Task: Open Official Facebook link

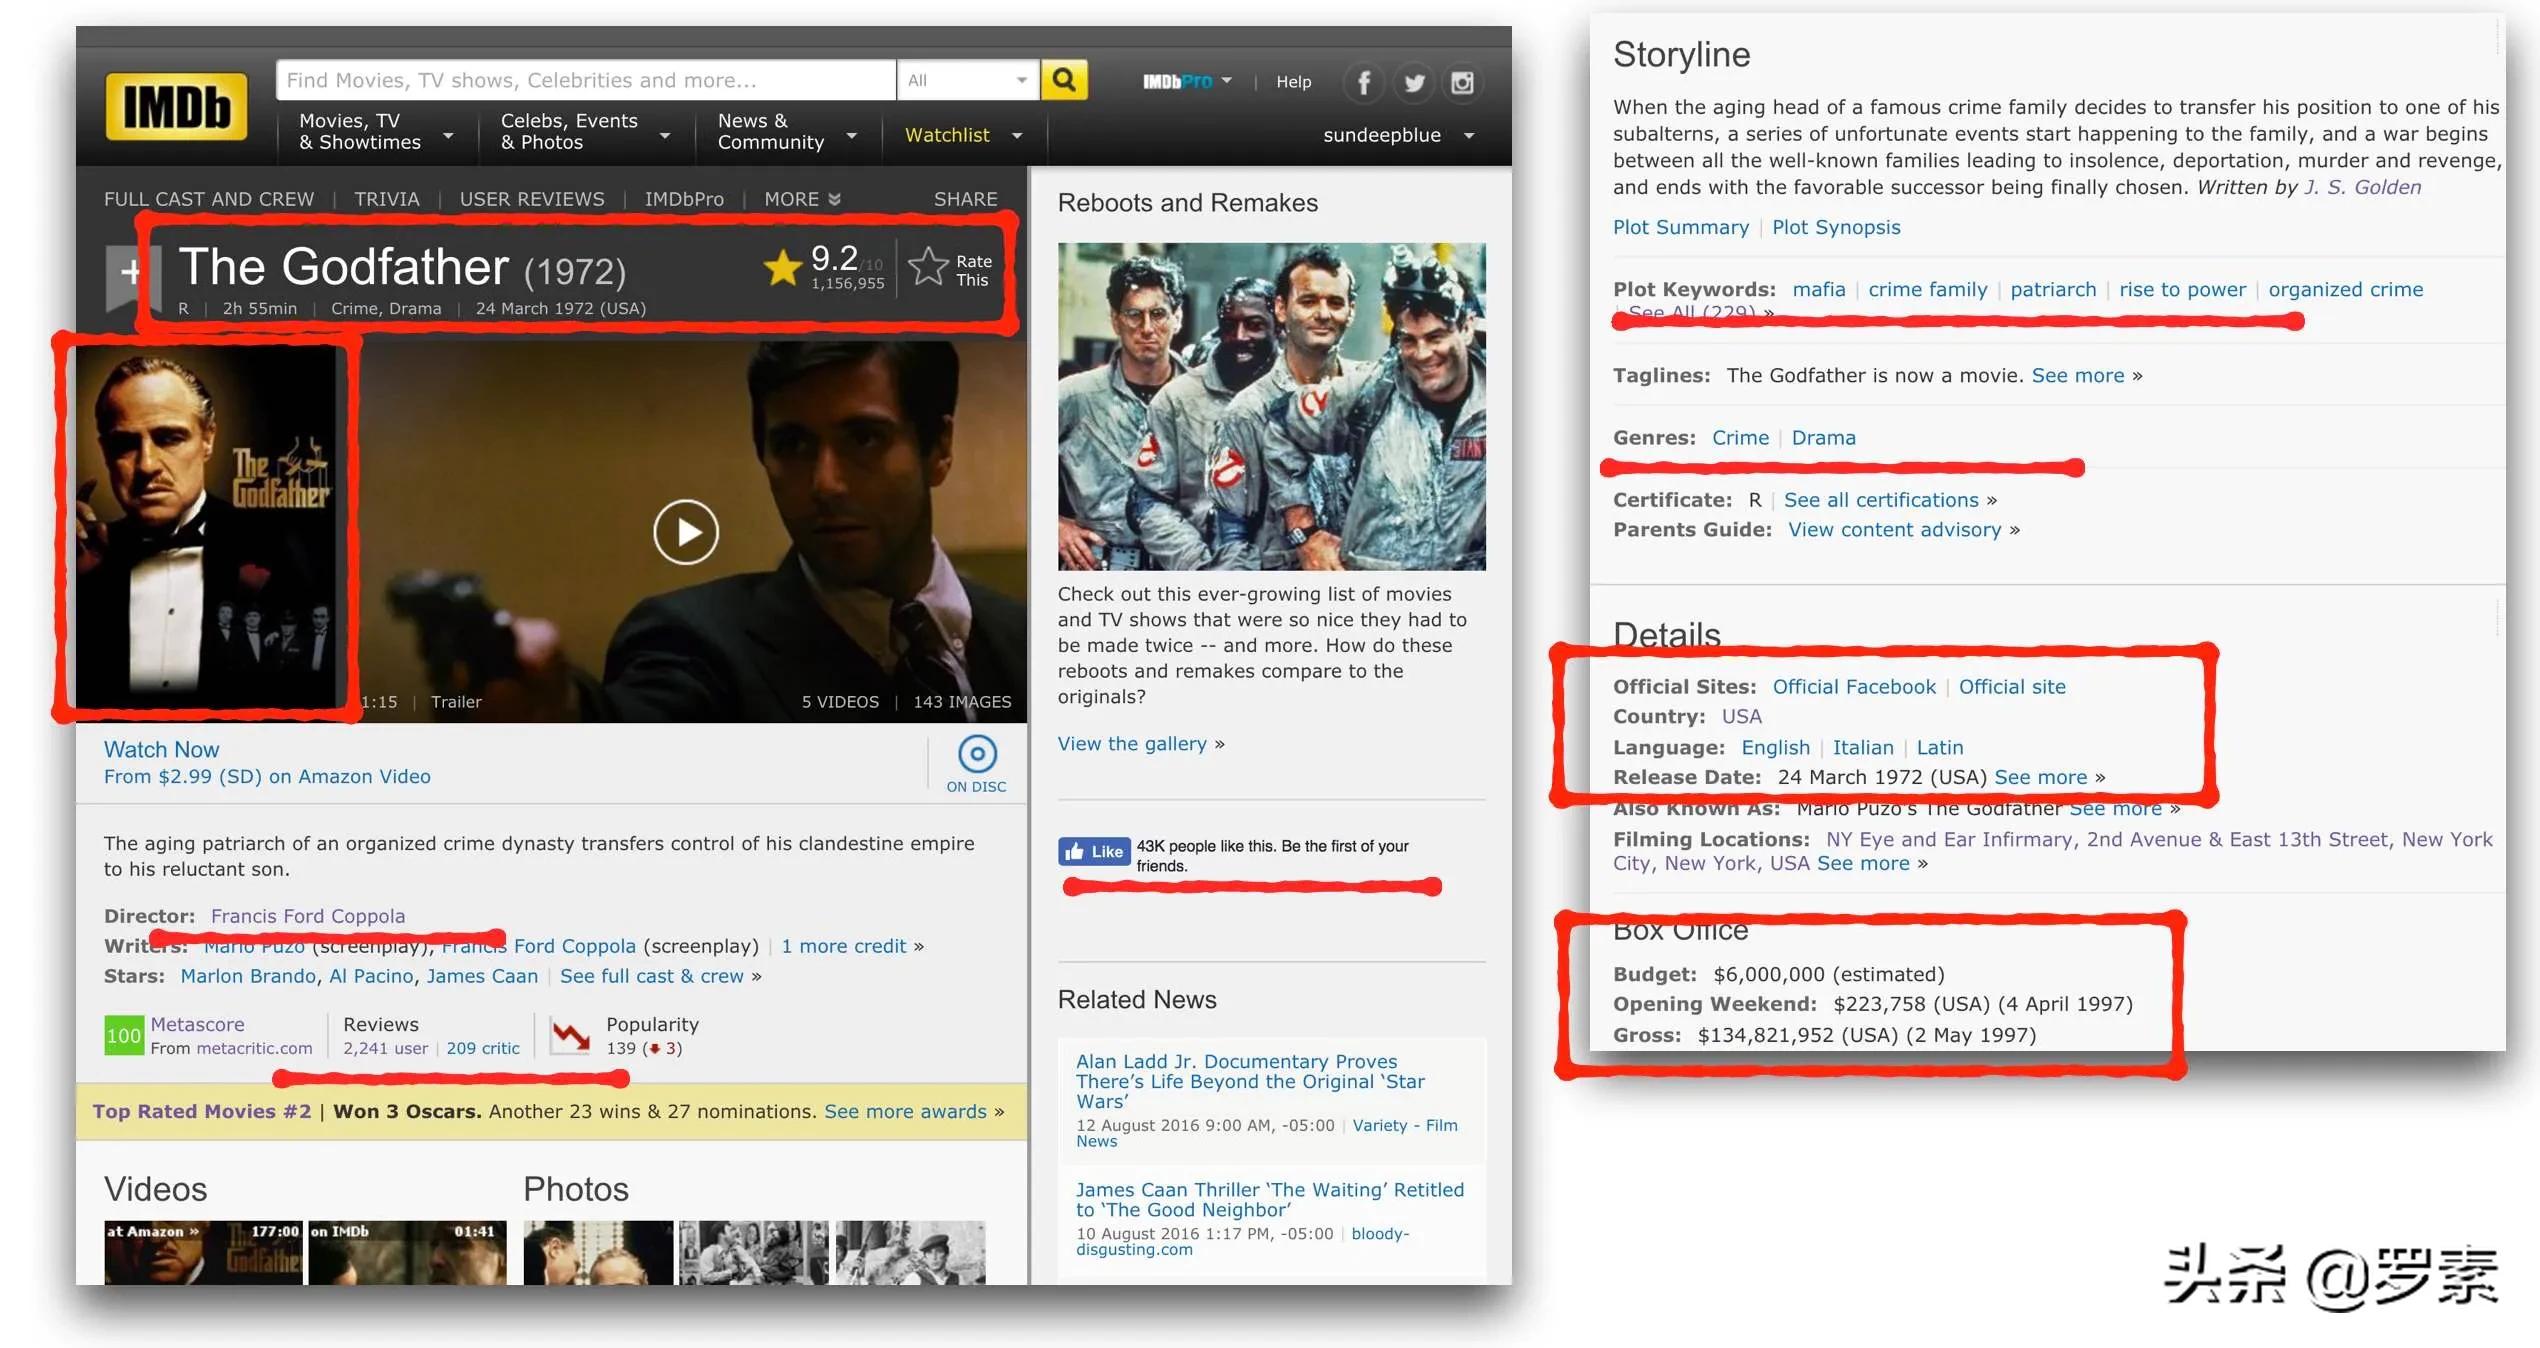Action: [1854, 686]
